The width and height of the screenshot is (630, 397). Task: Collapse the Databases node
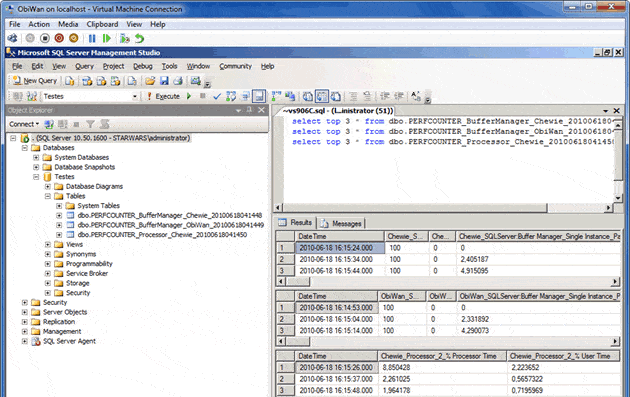(x=25, y=147)
